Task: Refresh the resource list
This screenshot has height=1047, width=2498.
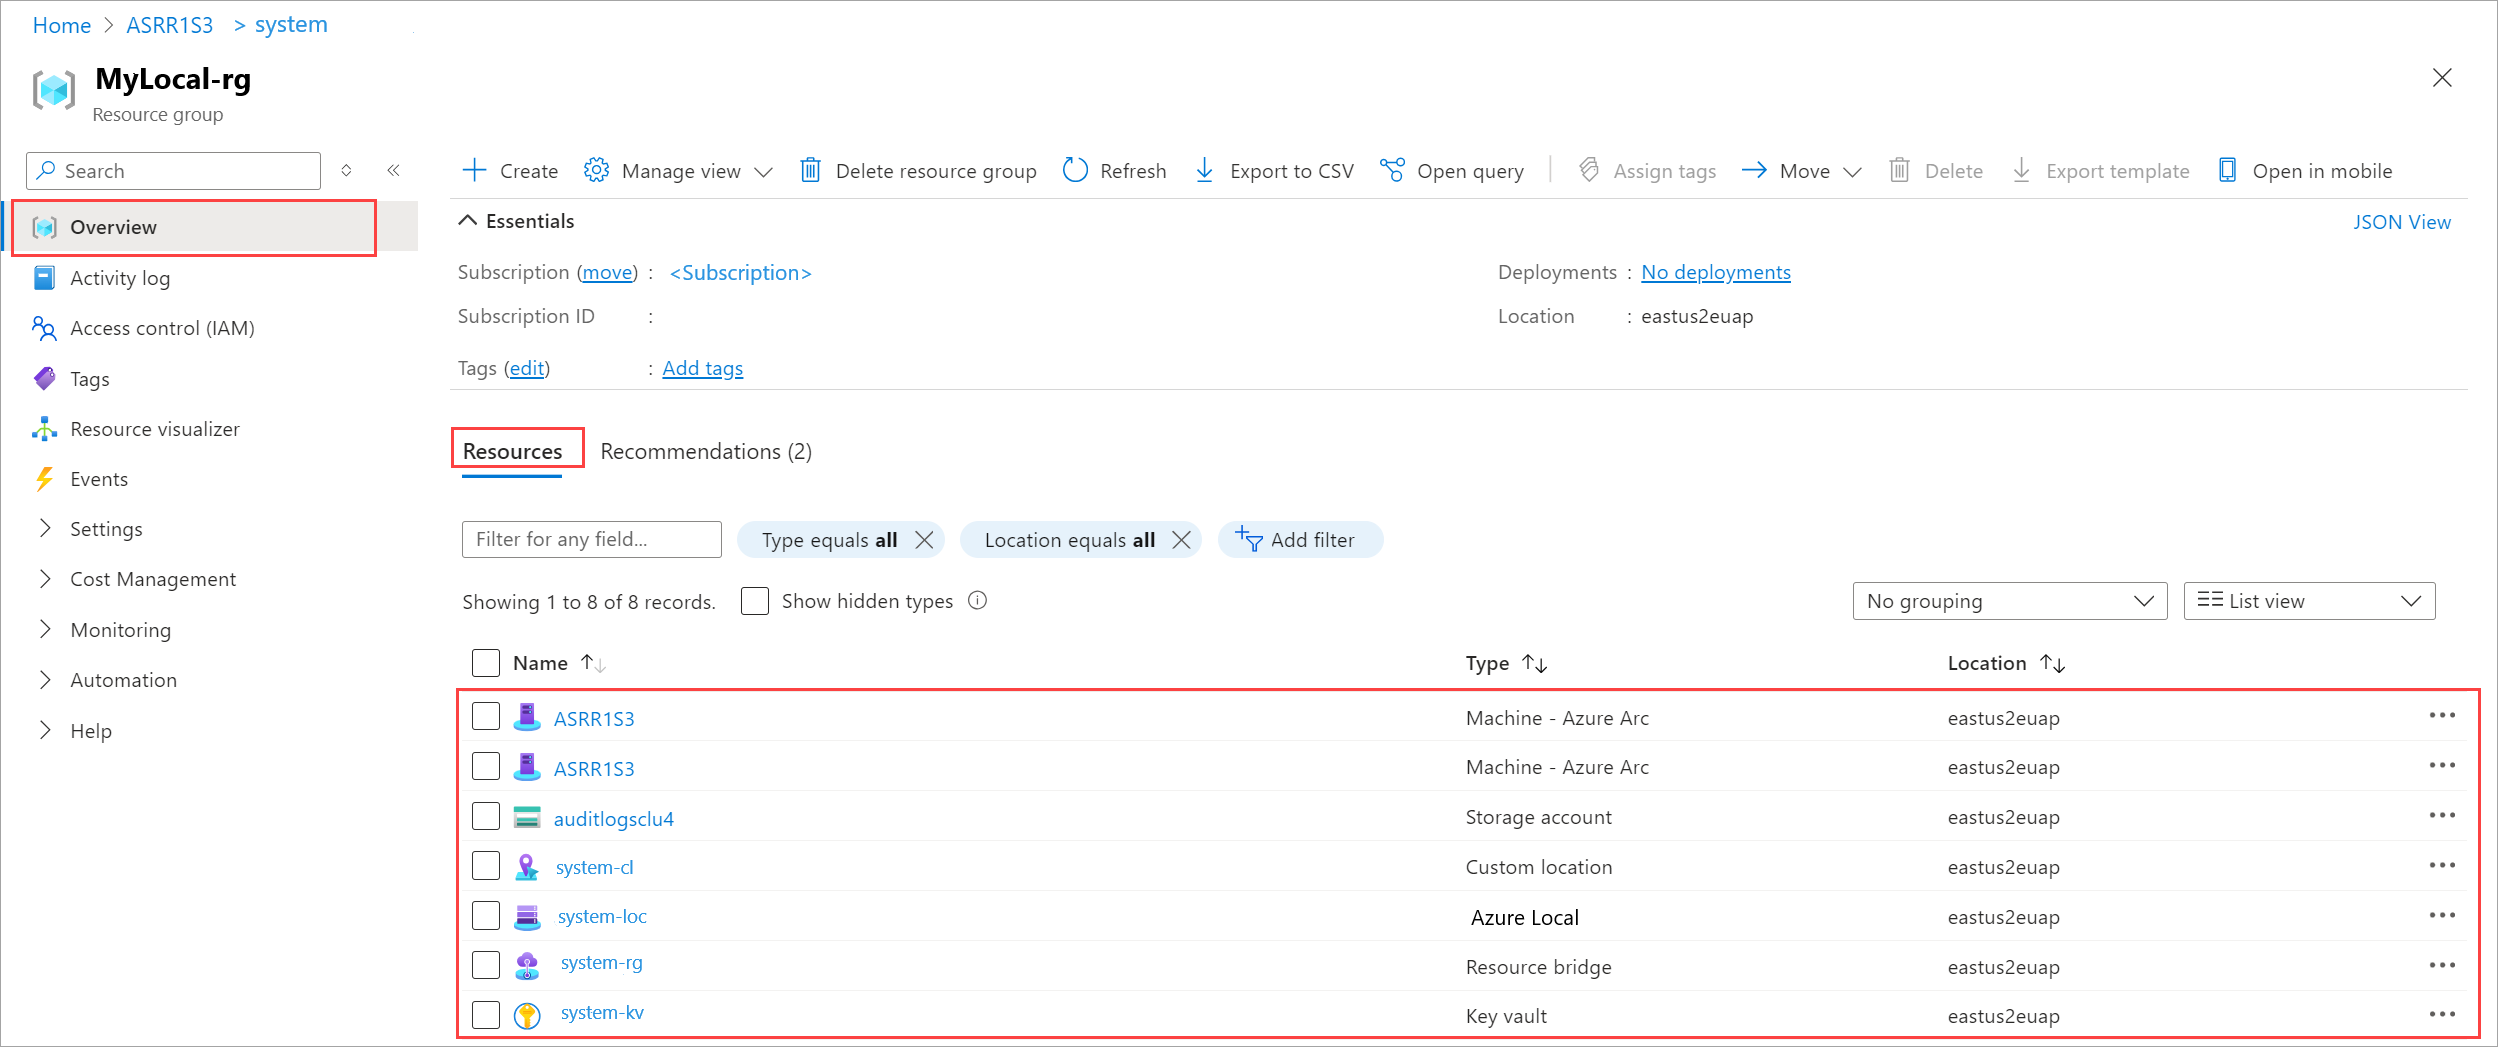Action: [1113, 170]
